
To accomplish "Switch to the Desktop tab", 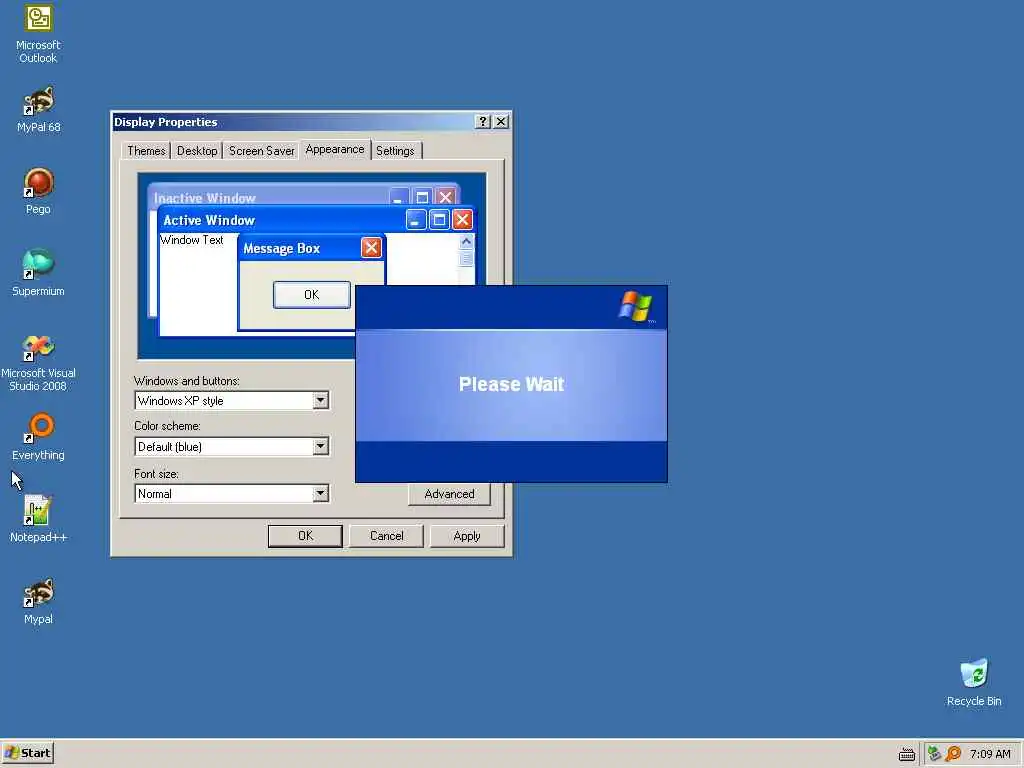I will pyautogui.click(x=197, y=151).
